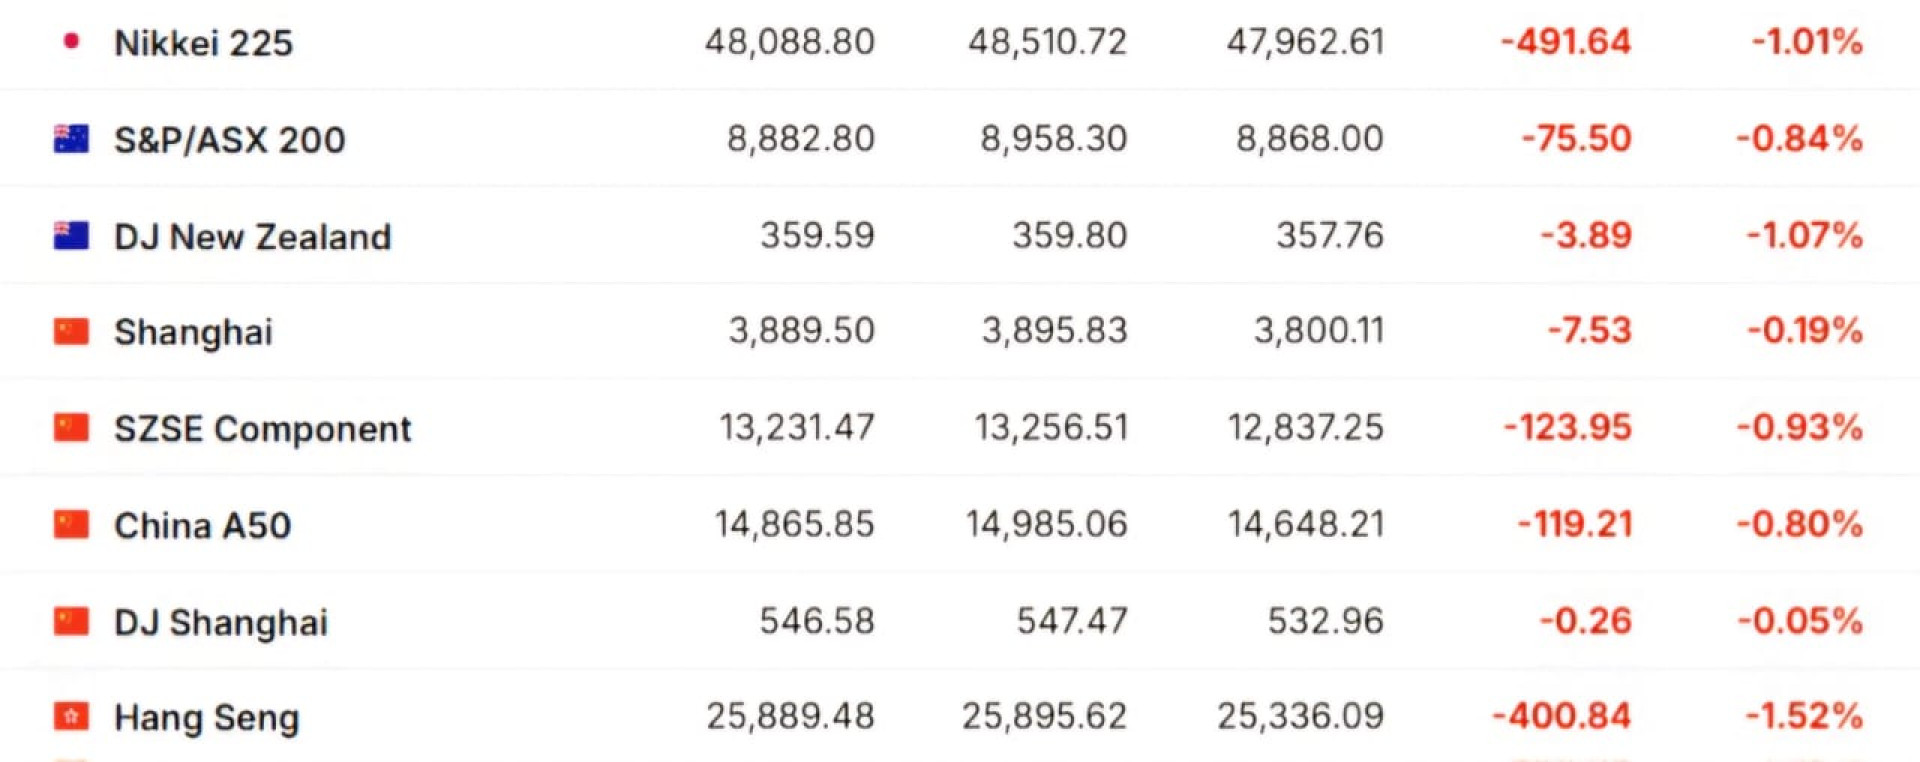Select the SZSE Component index name
This screenshot has width=1920, height=762.
coord(262,429)
